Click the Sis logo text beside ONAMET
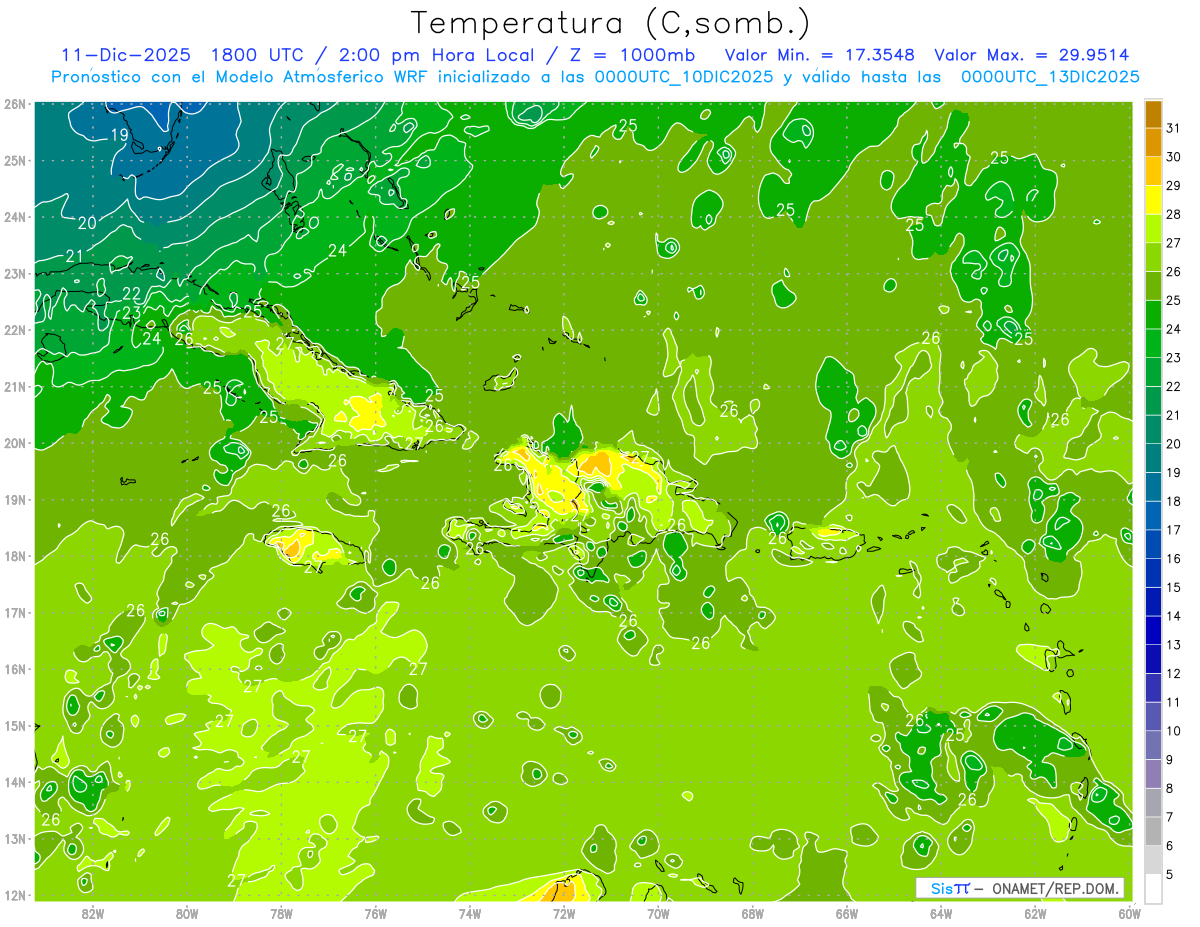The width and height of the screenshot is (1200, 927). 944,888
